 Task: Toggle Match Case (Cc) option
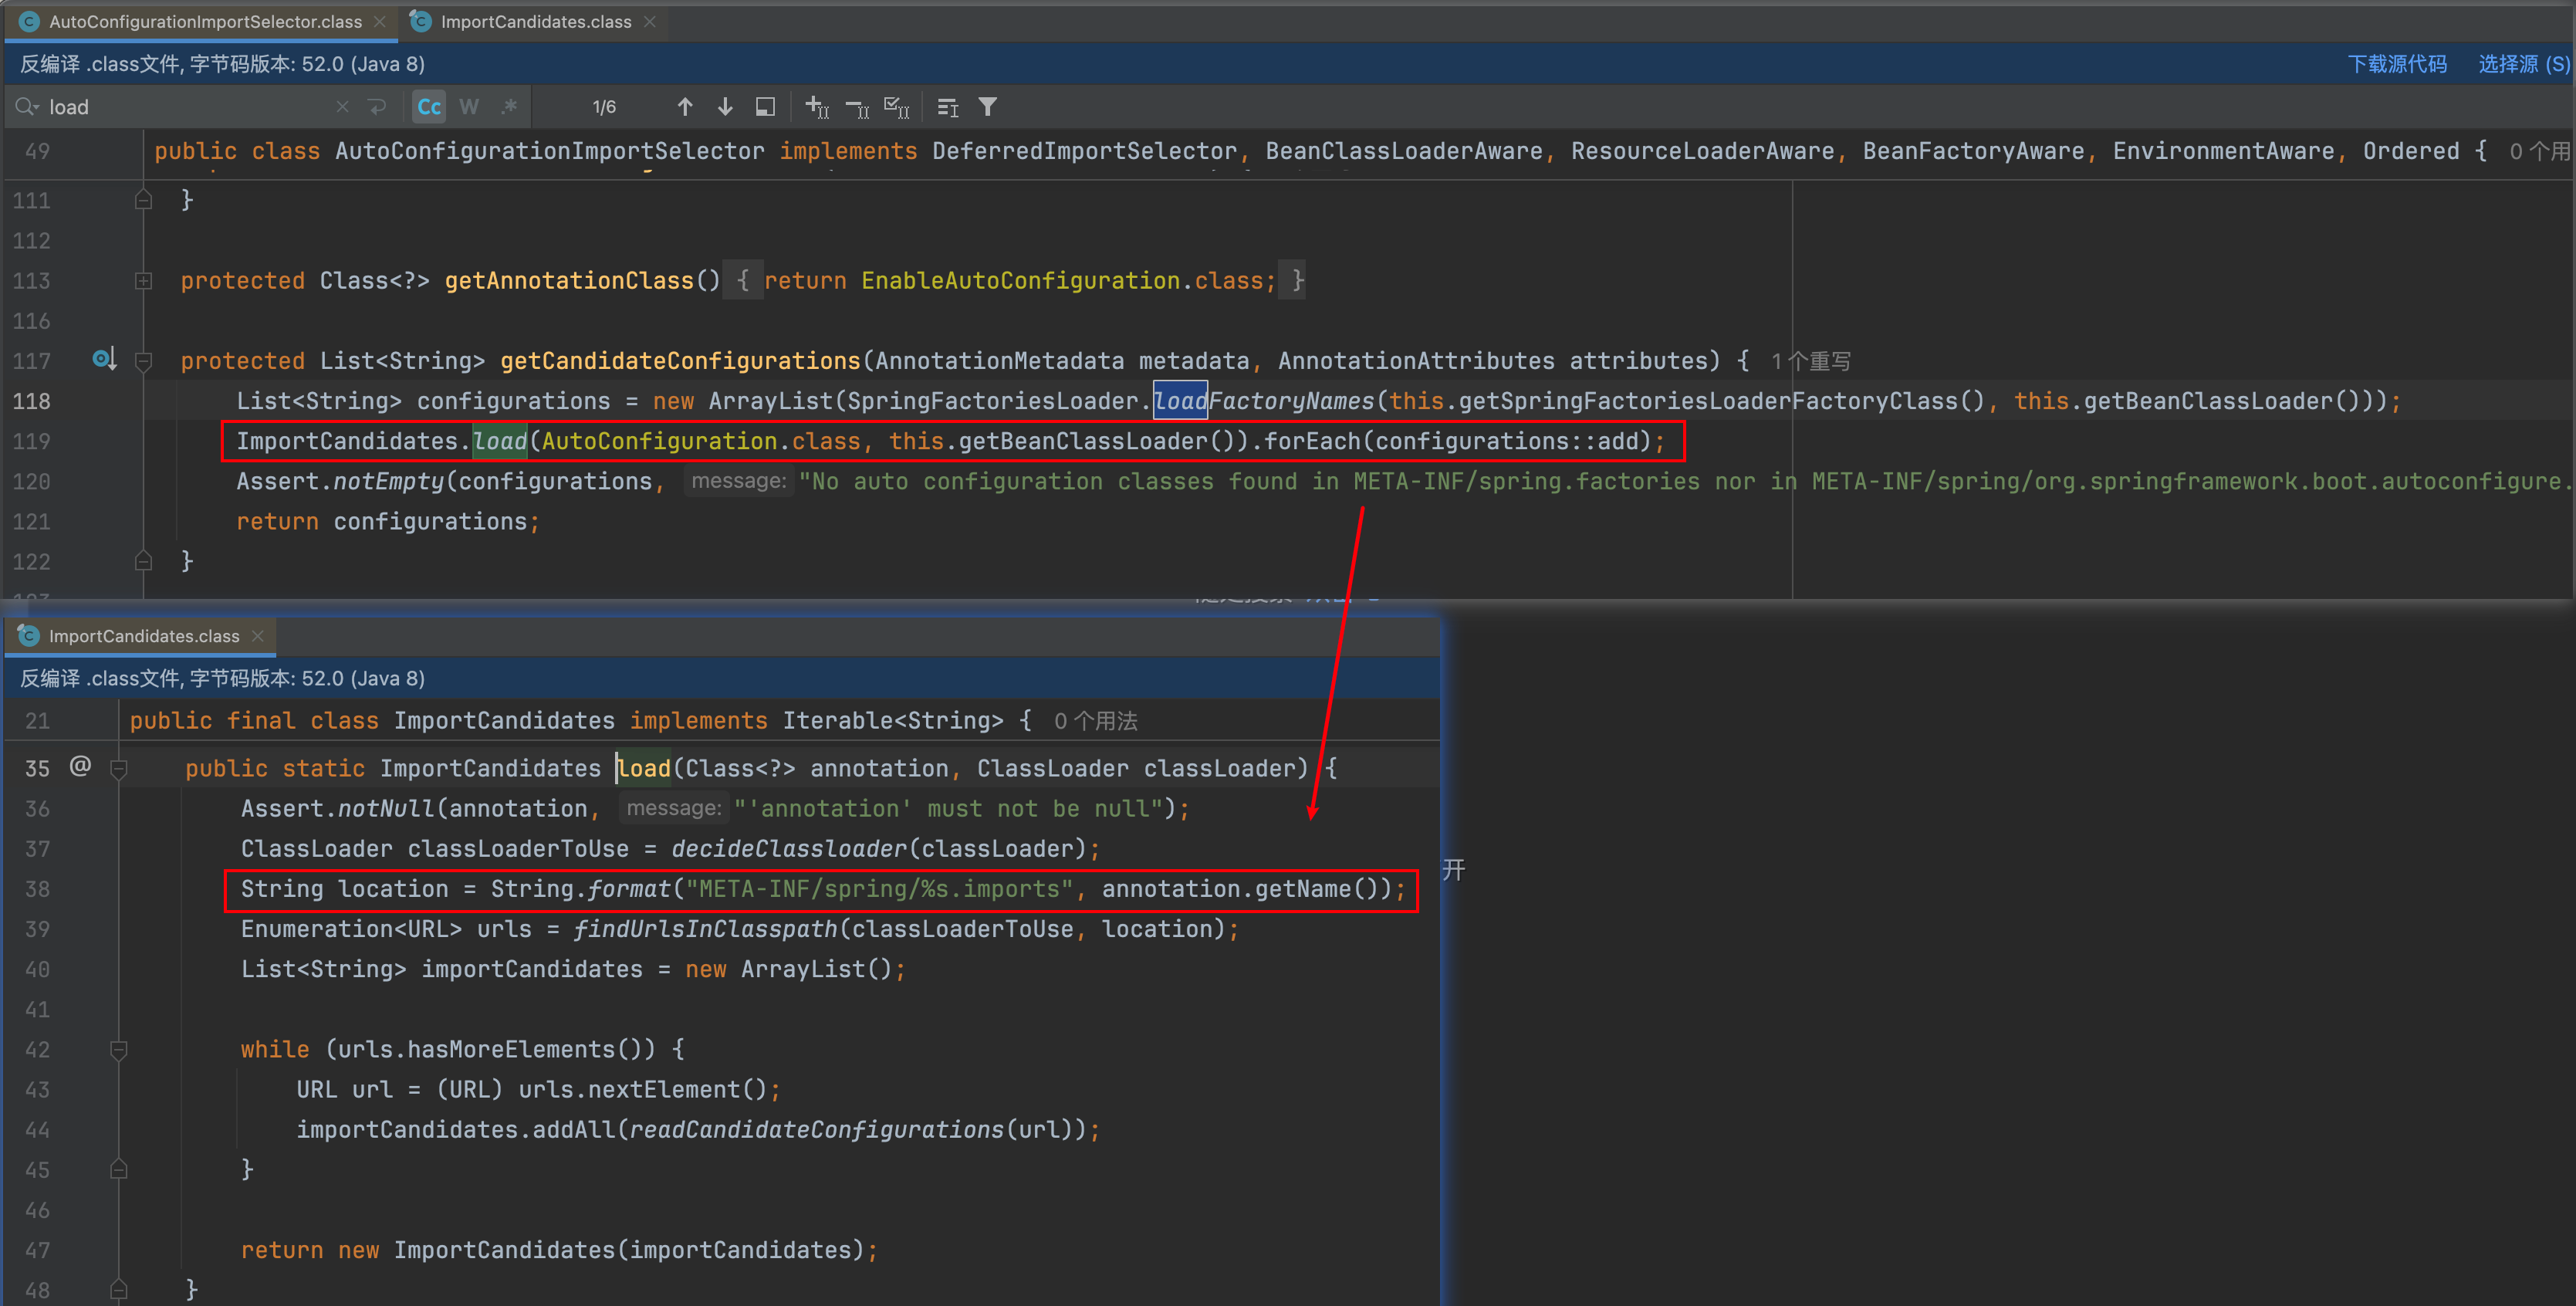coord(429,107)
